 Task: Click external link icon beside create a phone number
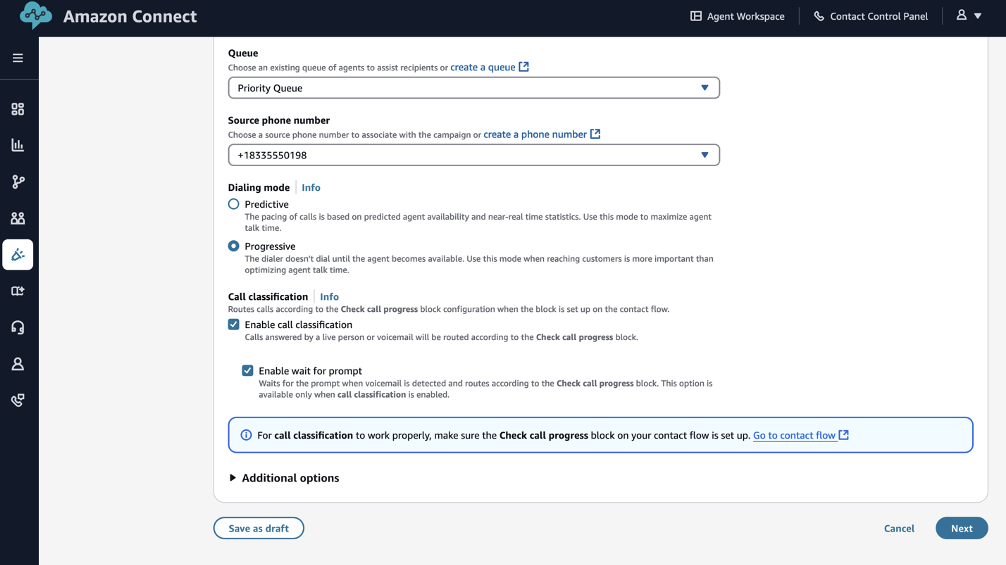[x=595, y=134]
